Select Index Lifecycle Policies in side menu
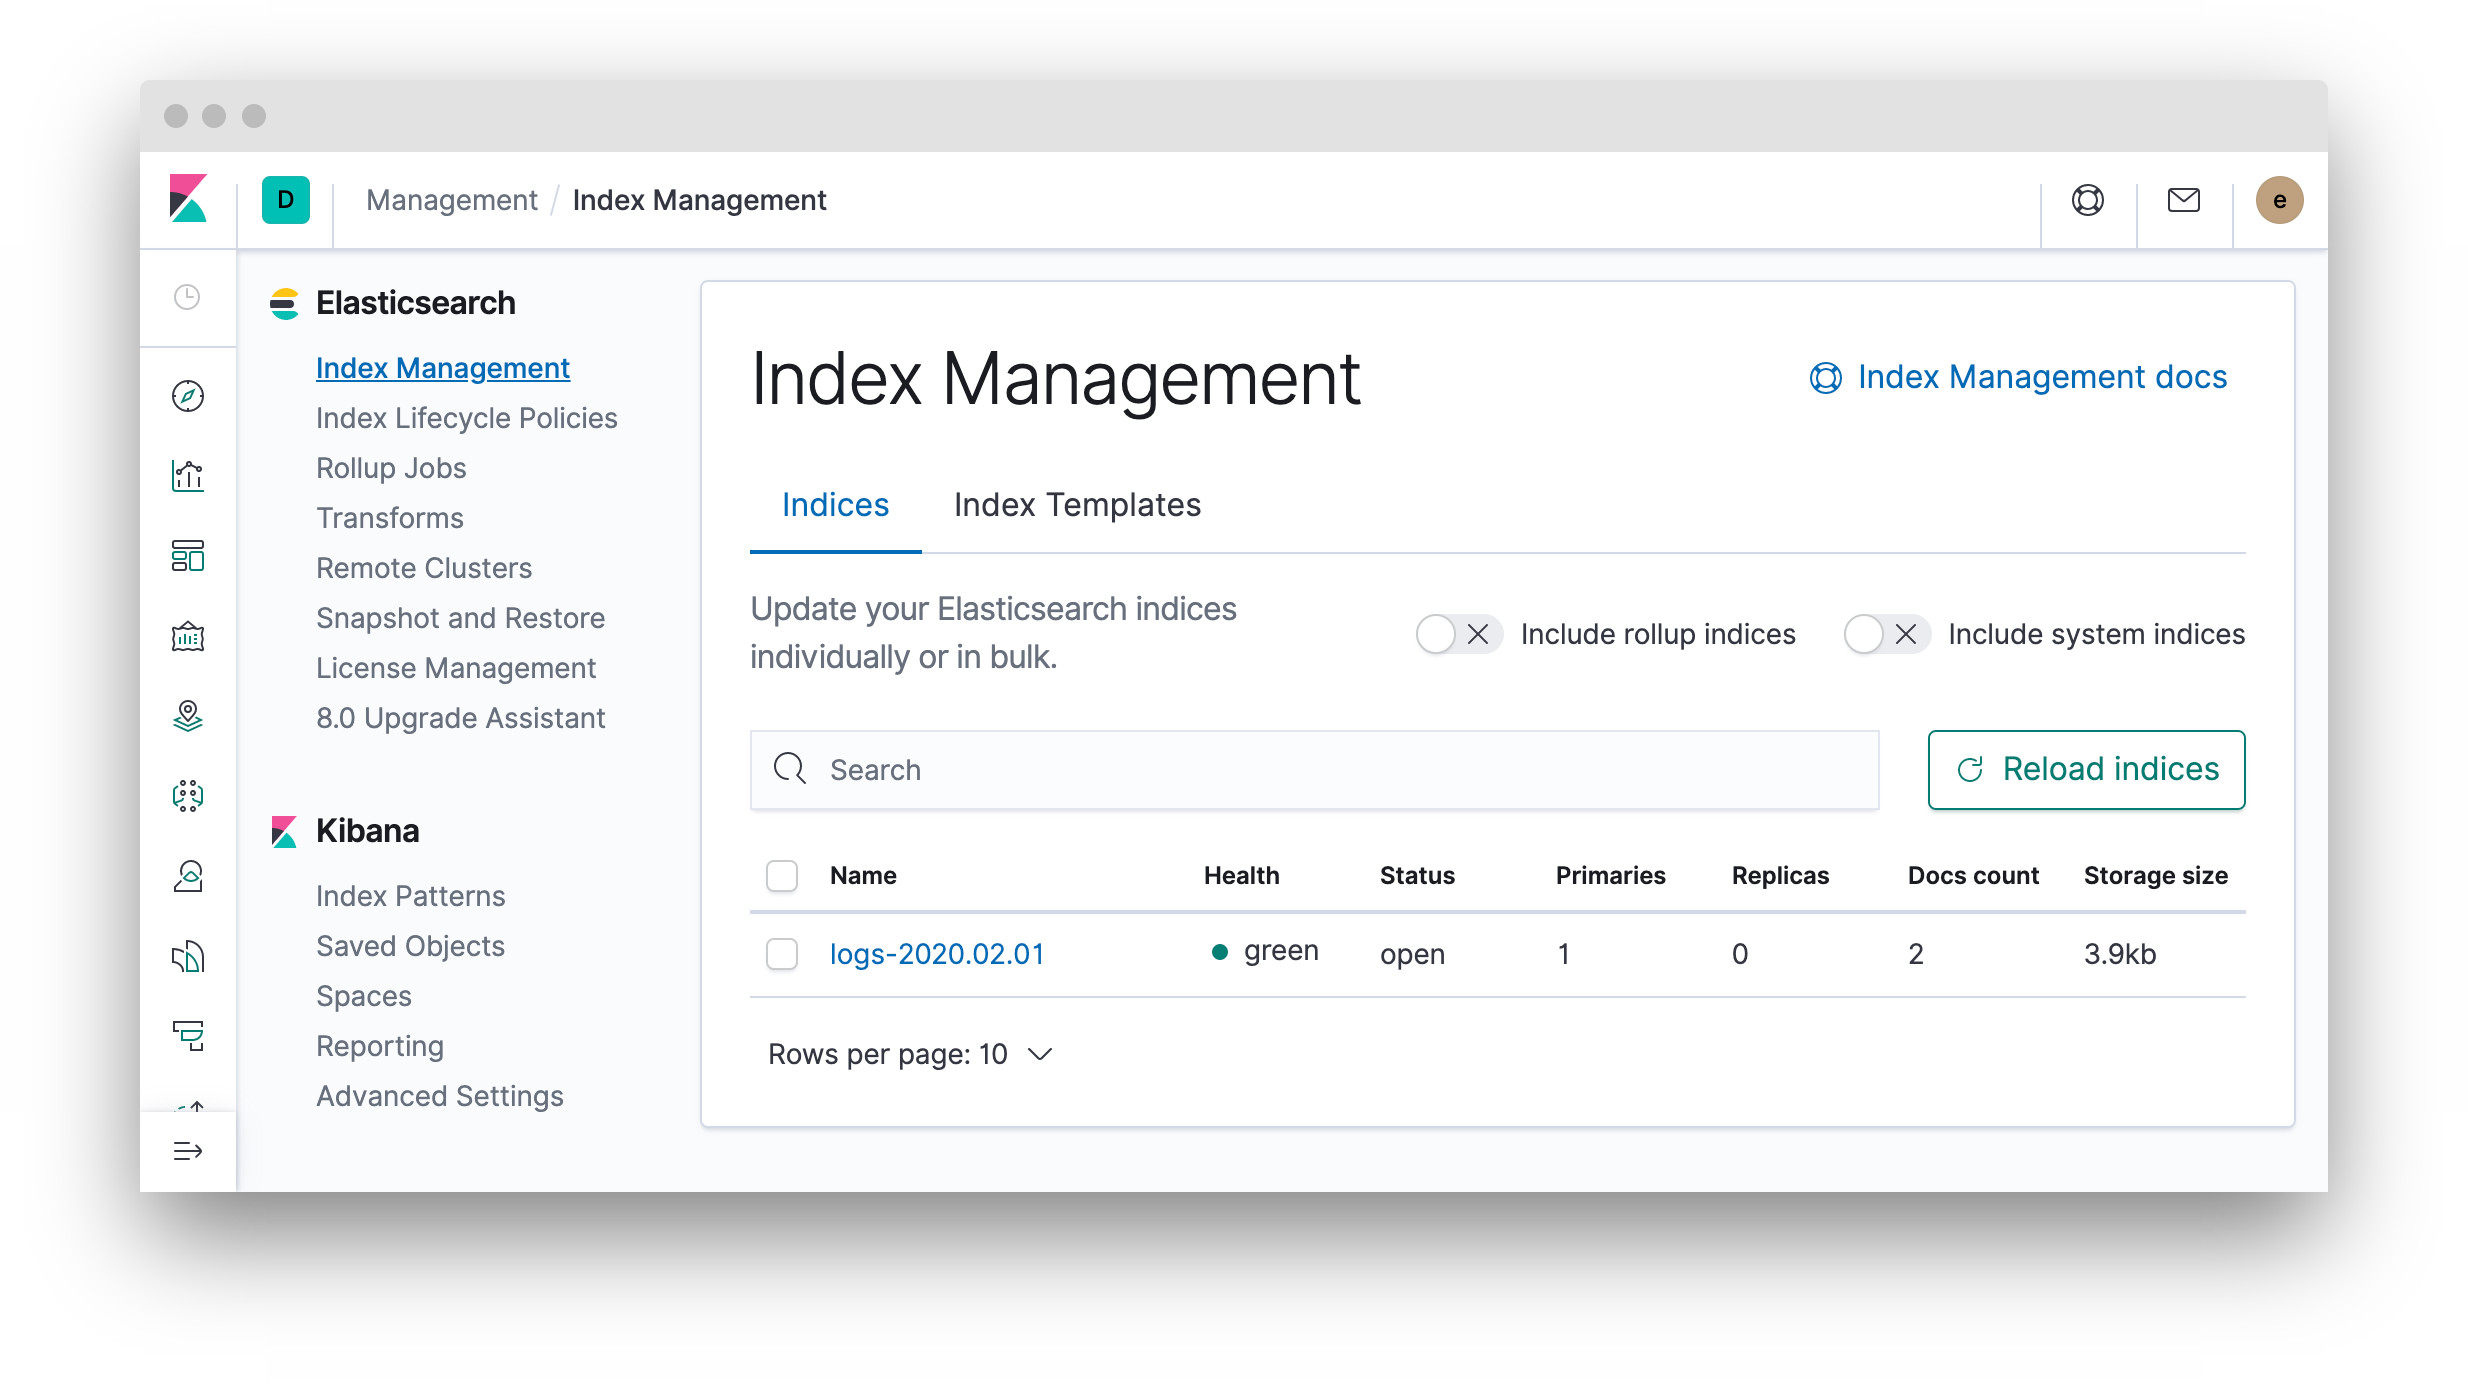 click(466, 418)
